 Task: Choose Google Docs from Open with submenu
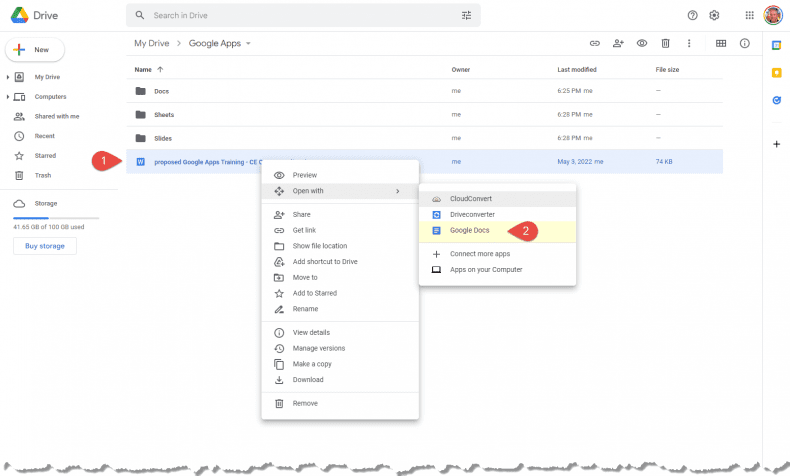[469, 230]
